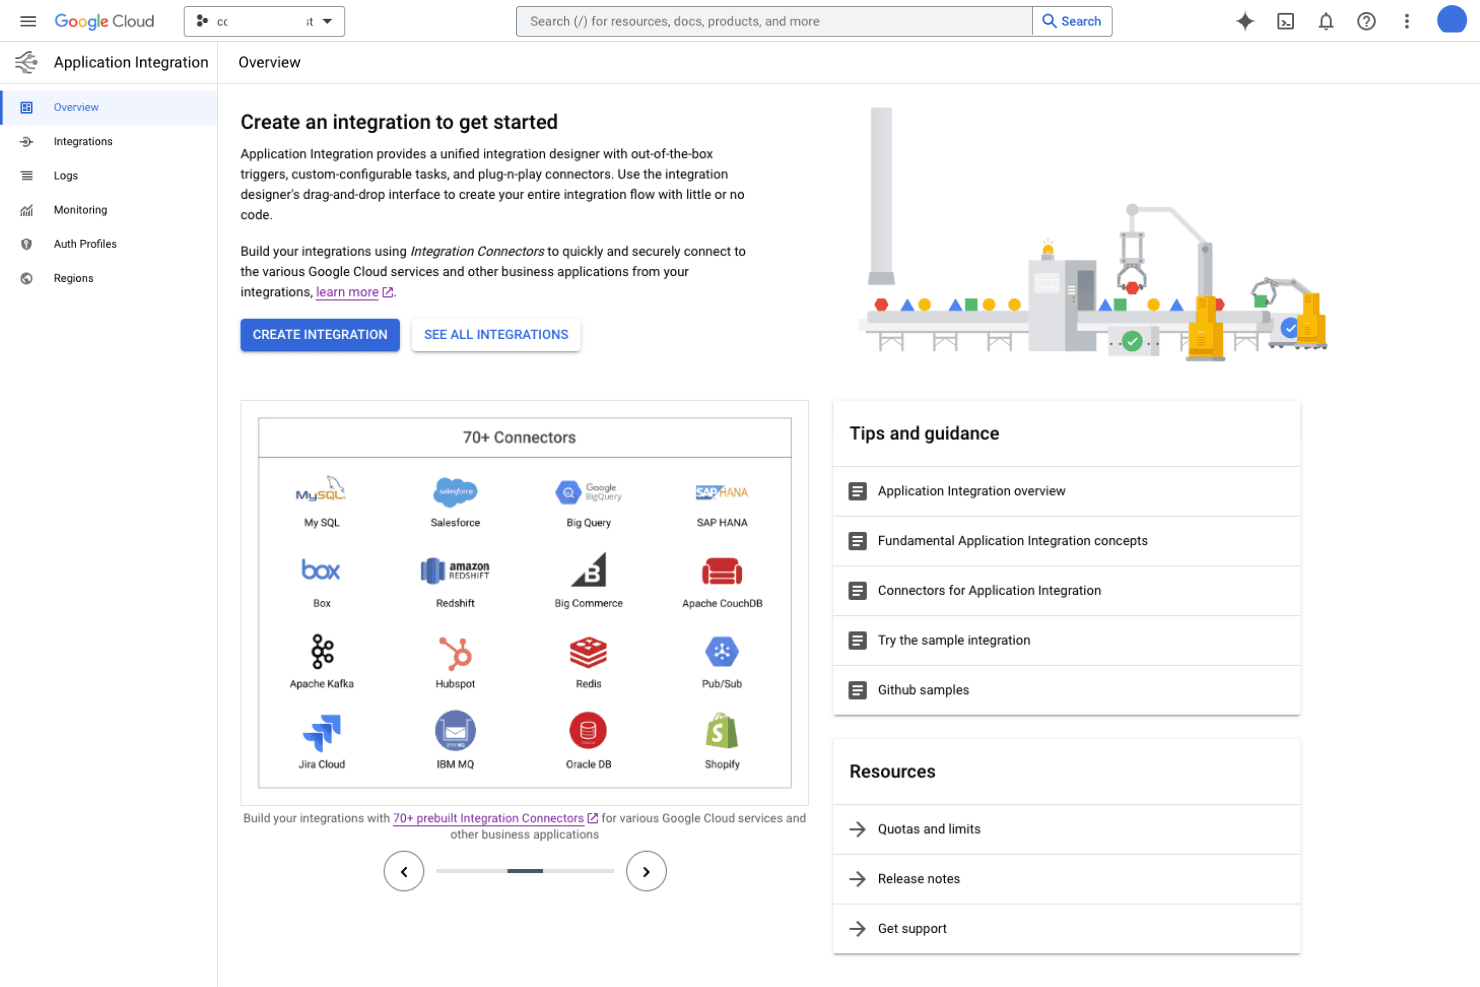Select the Redis connector icon
The width and height of the screenshot is (1480, 987).
(588, 652)
